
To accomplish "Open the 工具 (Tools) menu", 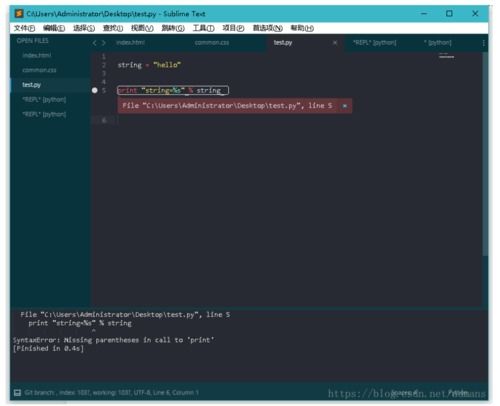I will pos(203,28).
